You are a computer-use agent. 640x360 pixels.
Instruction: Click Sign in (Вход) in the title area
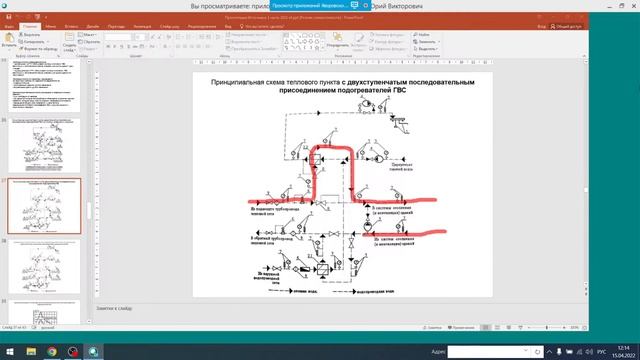tap(541, 26)
